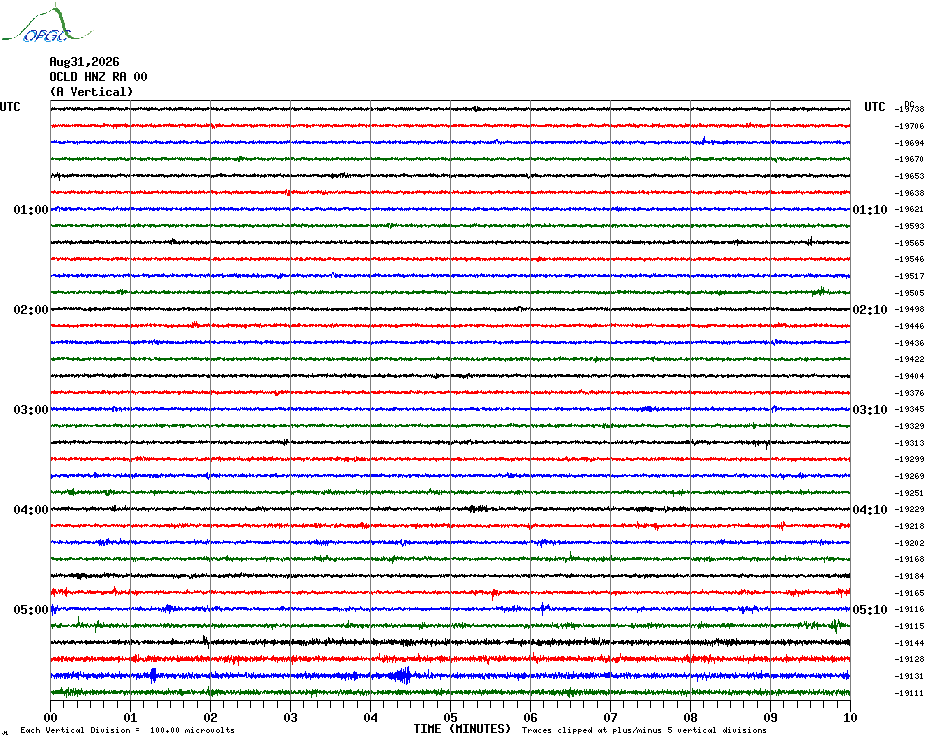Click the 02:00 UTC row label
The image size is (930, 744).
pos(31,310)
